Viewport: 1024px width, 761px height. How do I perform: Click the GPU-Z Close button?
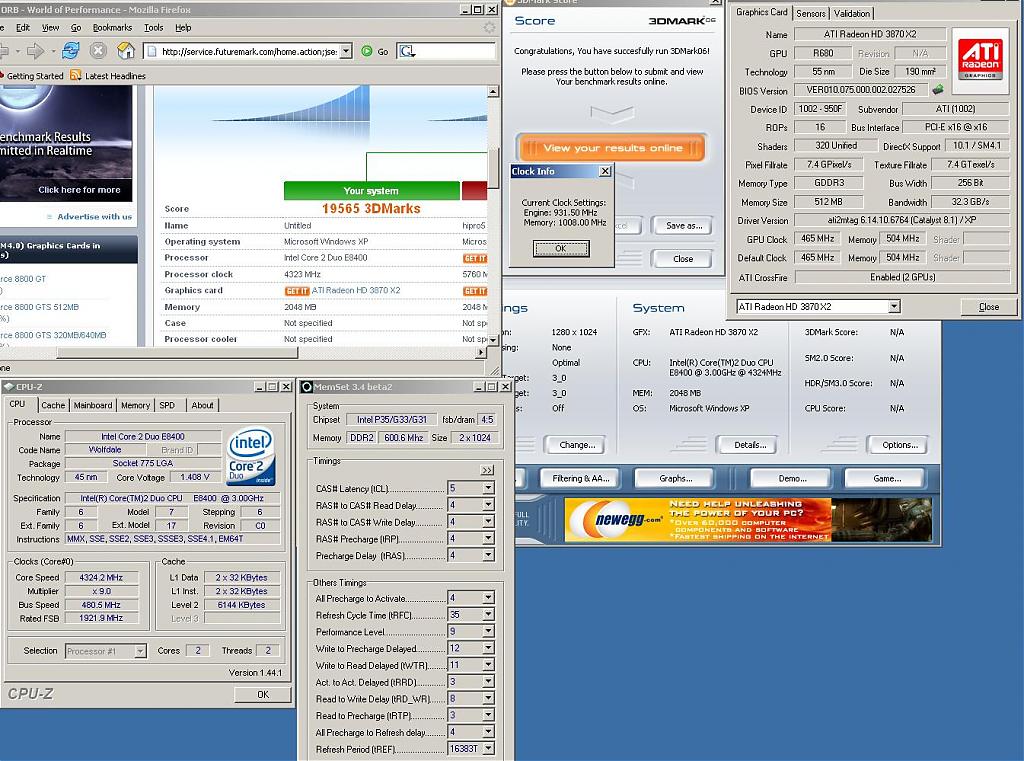click(x=988, y=306)
